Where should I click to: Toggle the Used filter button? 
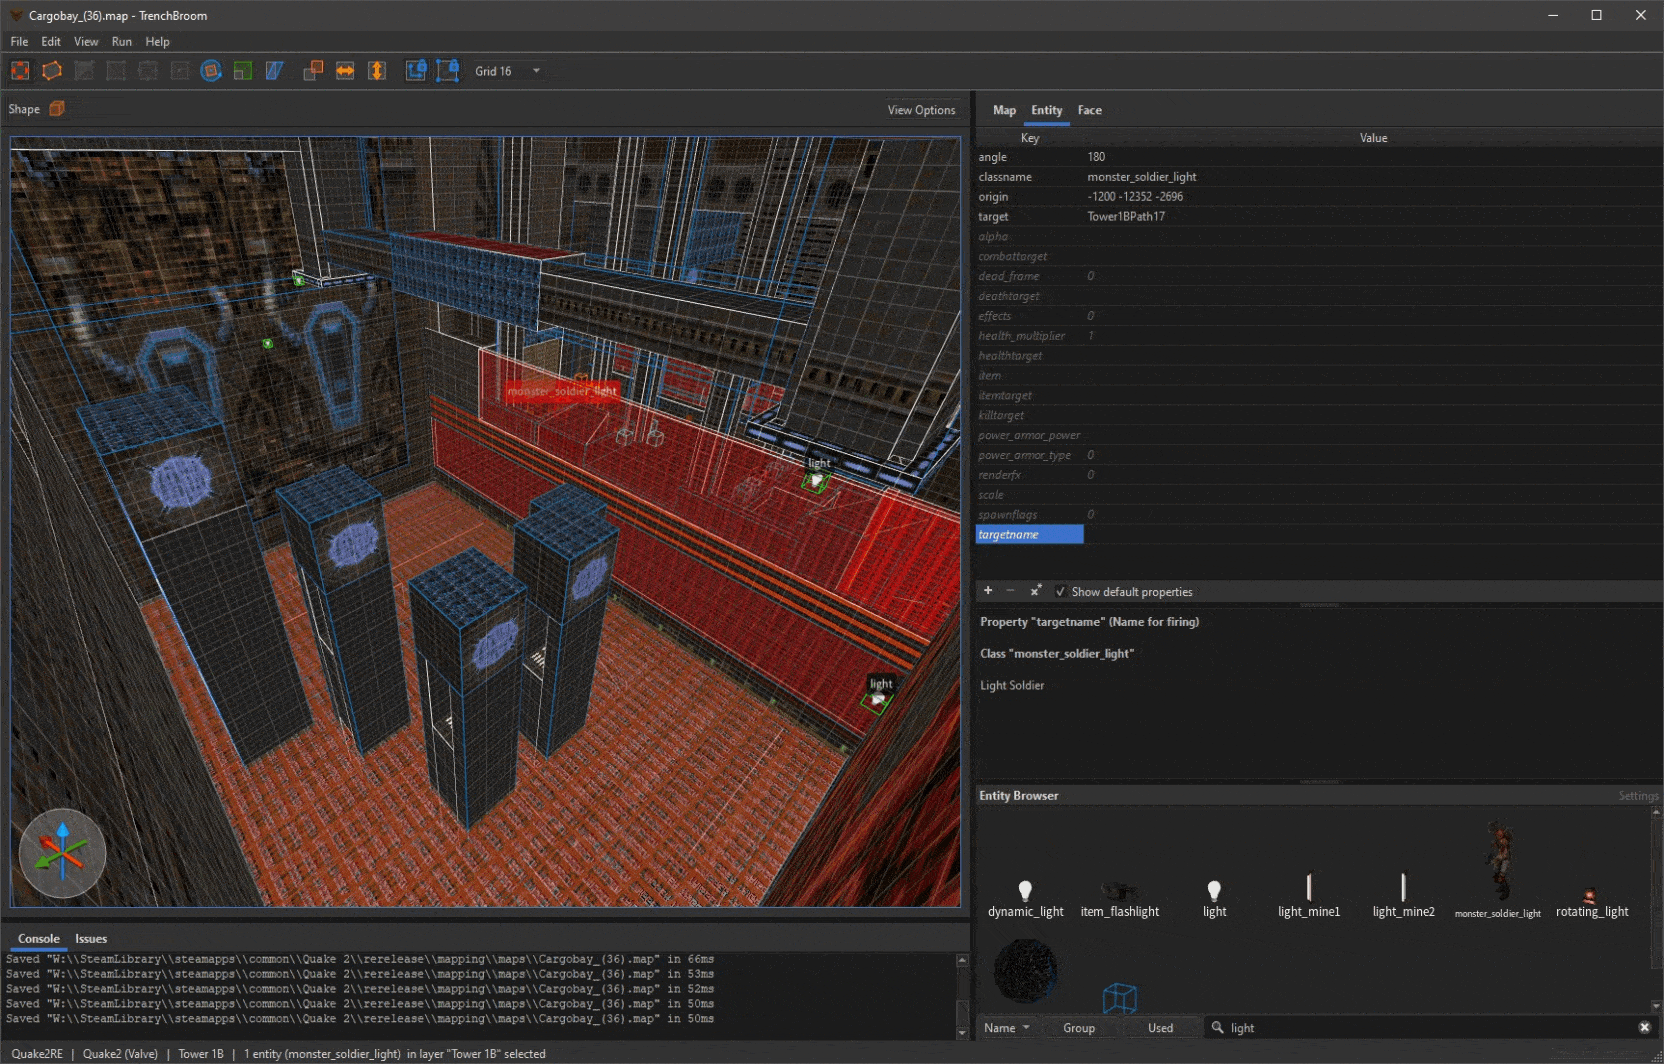coord(1160,1028)
